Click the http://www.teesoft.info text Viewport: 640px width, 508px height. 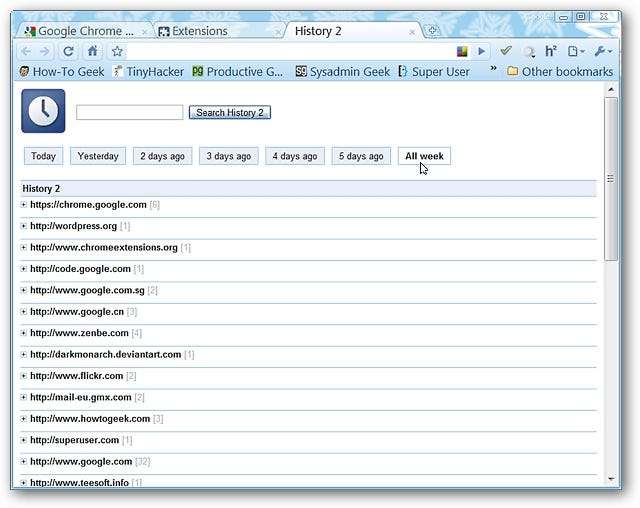pos(80,483)
